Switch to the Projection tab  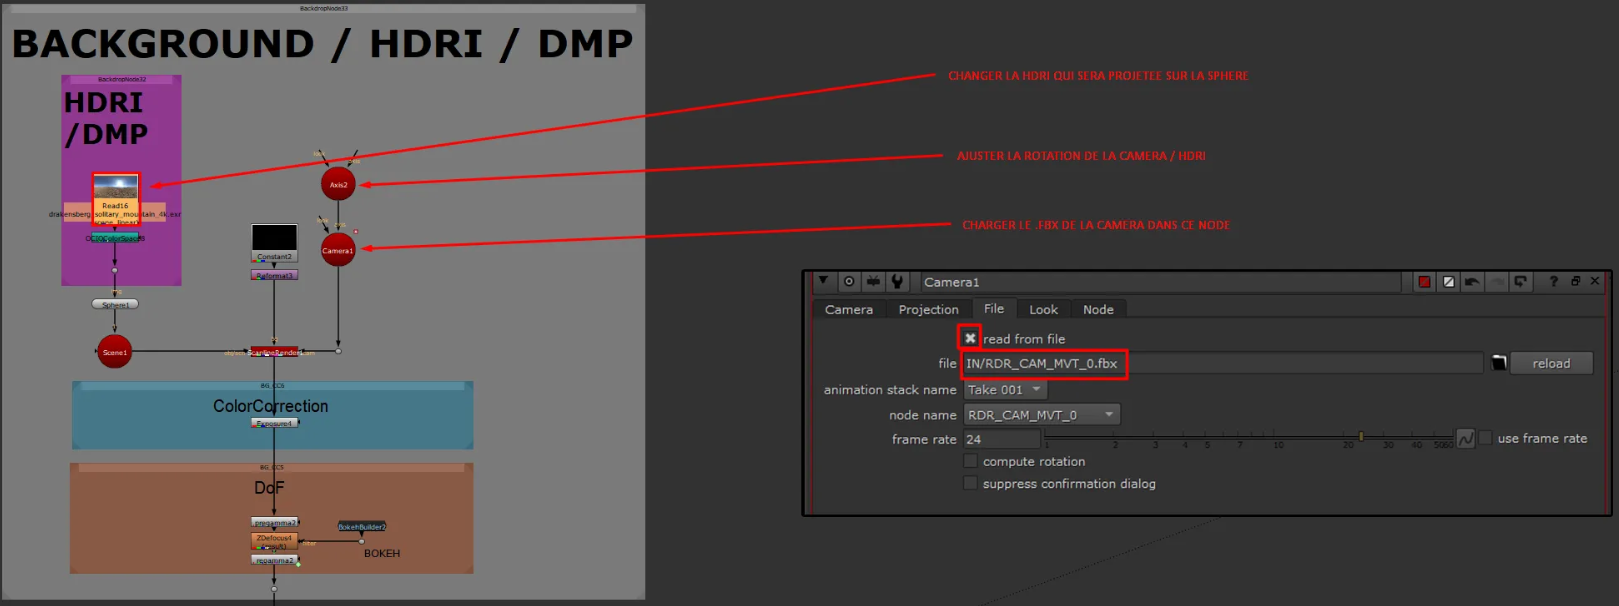pos(928,310)
